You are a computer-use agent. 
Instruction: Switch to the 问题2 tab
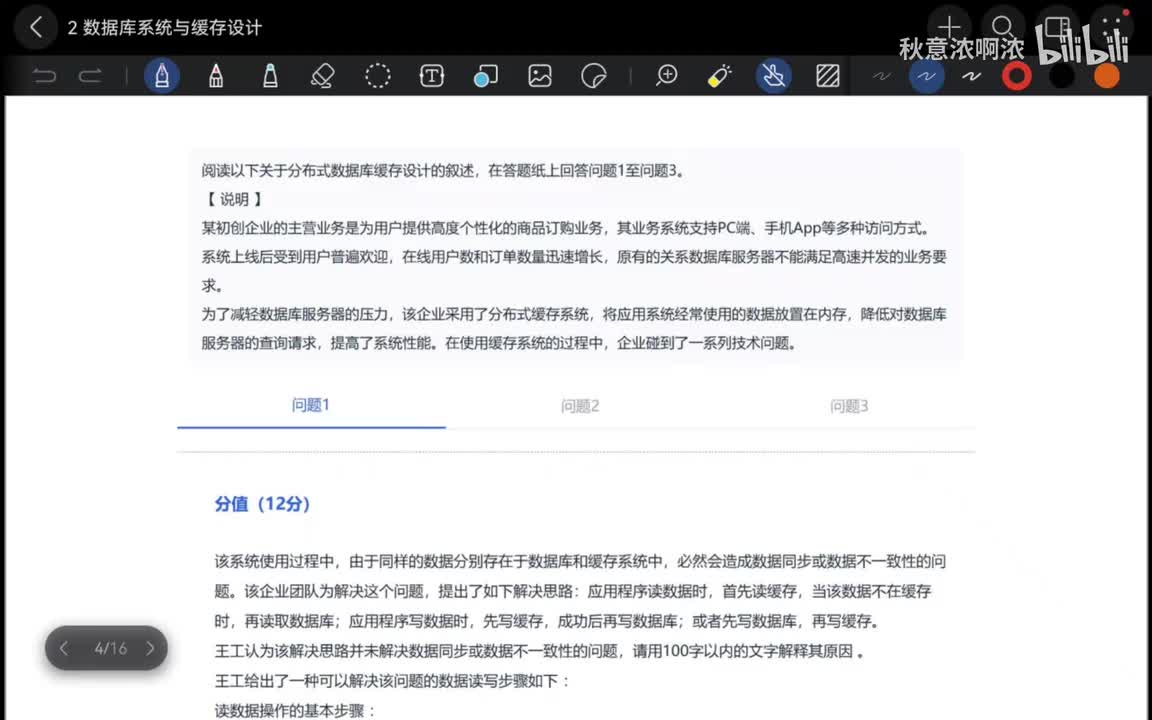pyautogui.click(x=580, y=406)
